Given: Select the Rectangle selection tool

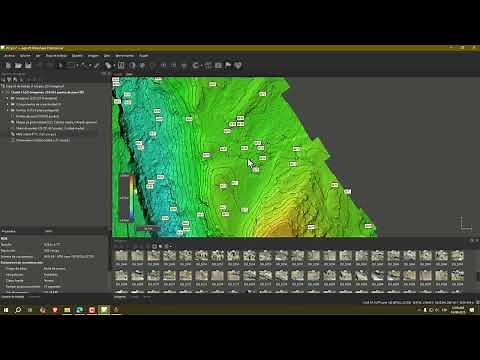Looking at the screenshot, I should pos(70,65).
